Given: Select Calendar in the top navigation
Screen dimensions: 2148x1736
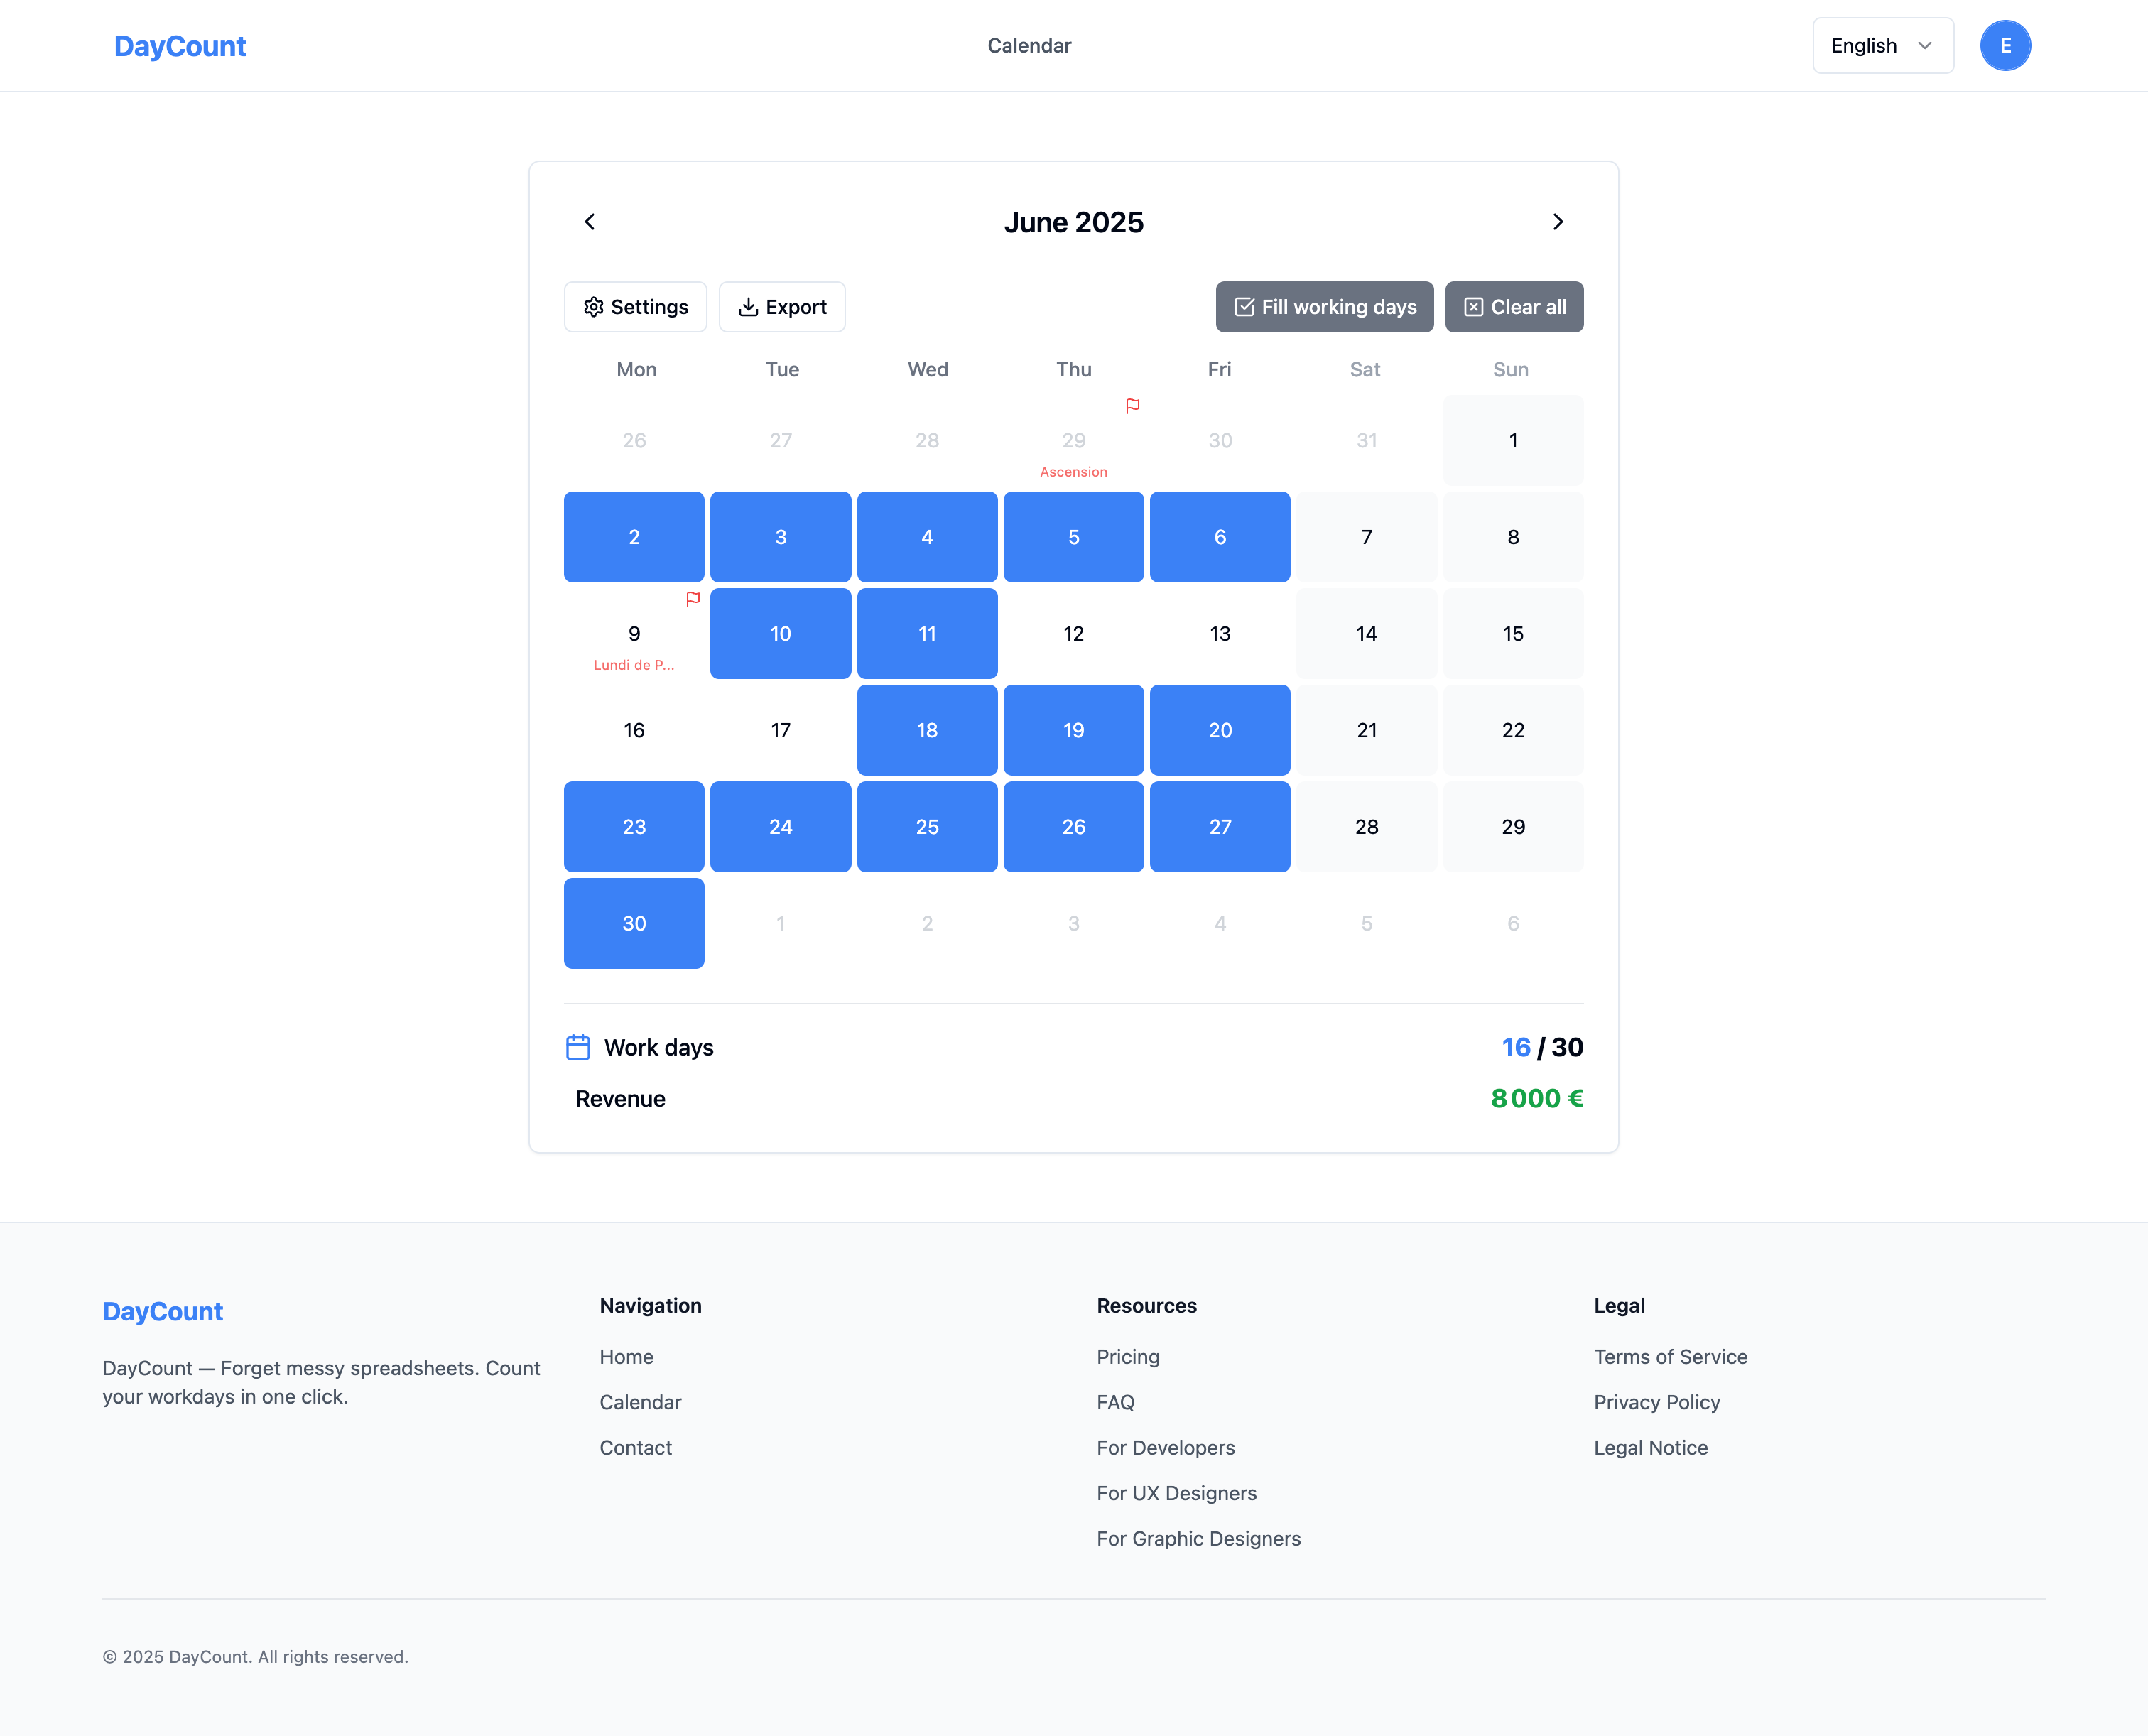Looking at the screenshot, I should pyautogui.click(x=1029, y=45).
